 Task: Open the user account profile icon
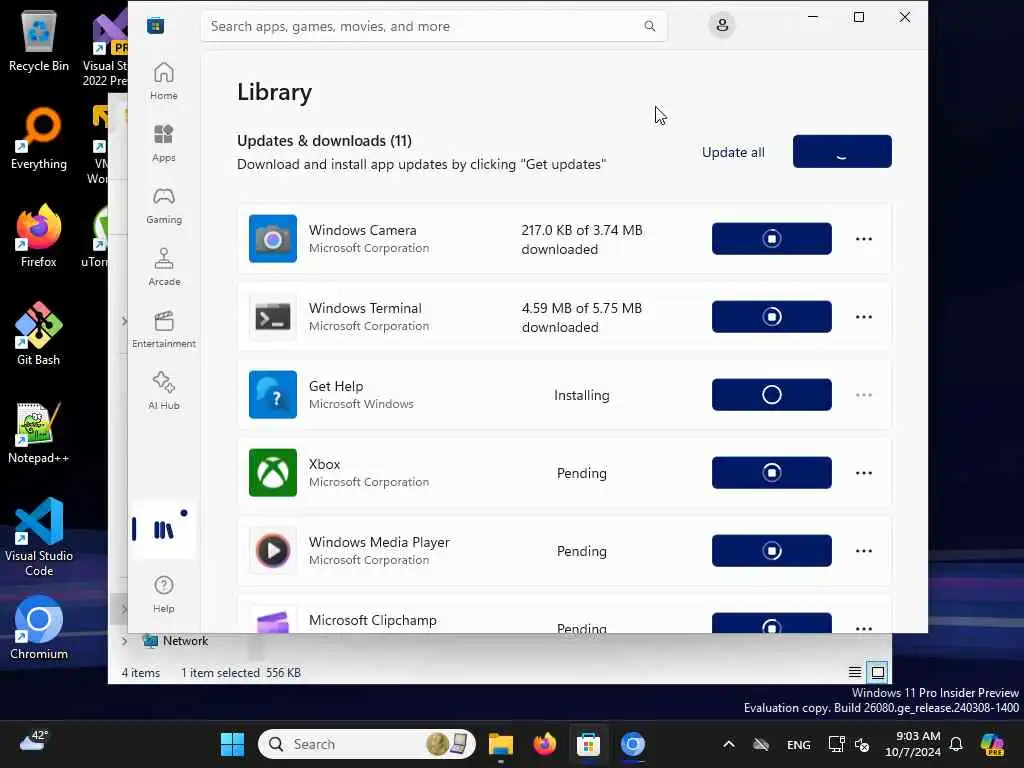[x=722, y=25]
